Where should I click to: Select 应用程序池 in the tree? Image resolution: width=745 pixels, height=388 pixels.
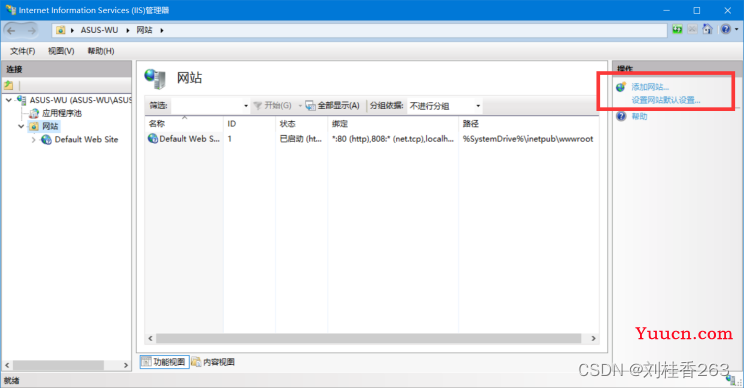tap(62, 113)
